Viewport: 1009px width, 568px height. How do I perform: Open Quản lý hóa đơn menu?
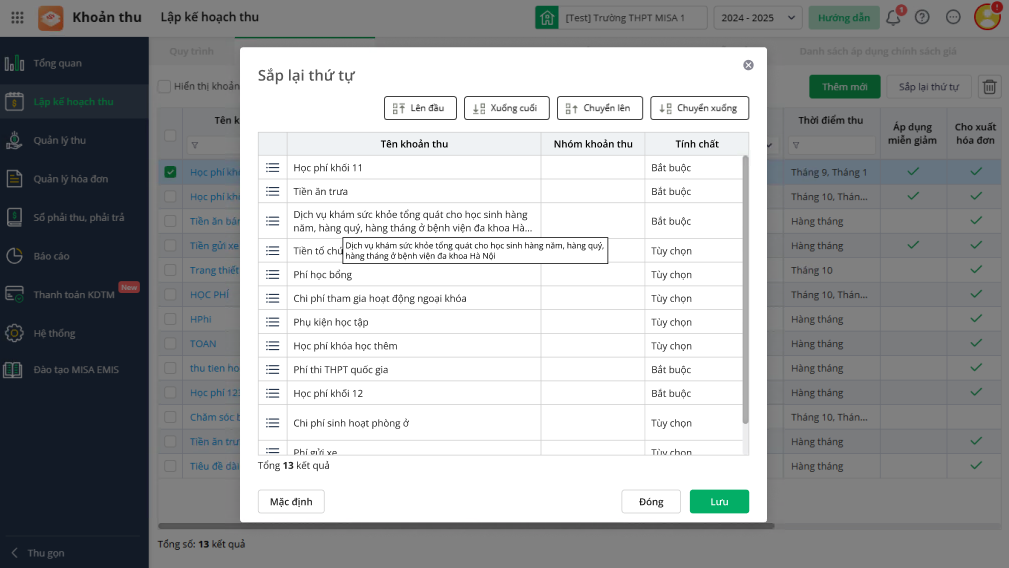pyautogui.click(x=70, y=179)
